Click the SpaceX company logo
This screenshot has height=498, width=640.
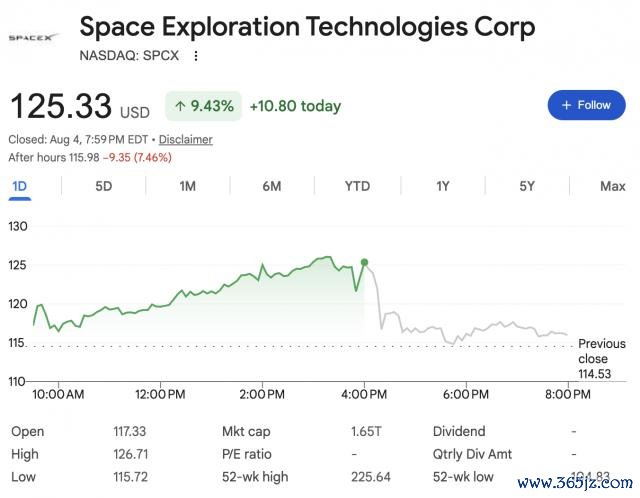tap(33, 38)
